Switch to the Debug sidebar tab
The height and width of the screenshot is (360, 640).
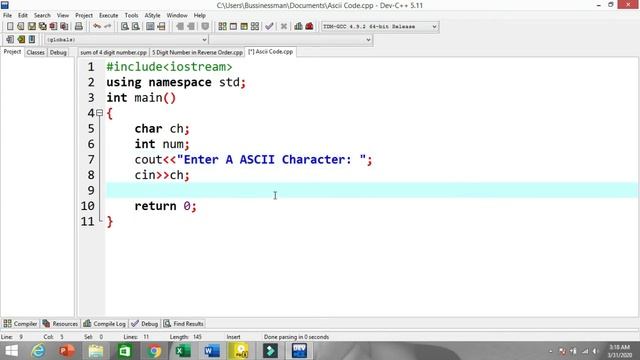[x=58, y=52]
